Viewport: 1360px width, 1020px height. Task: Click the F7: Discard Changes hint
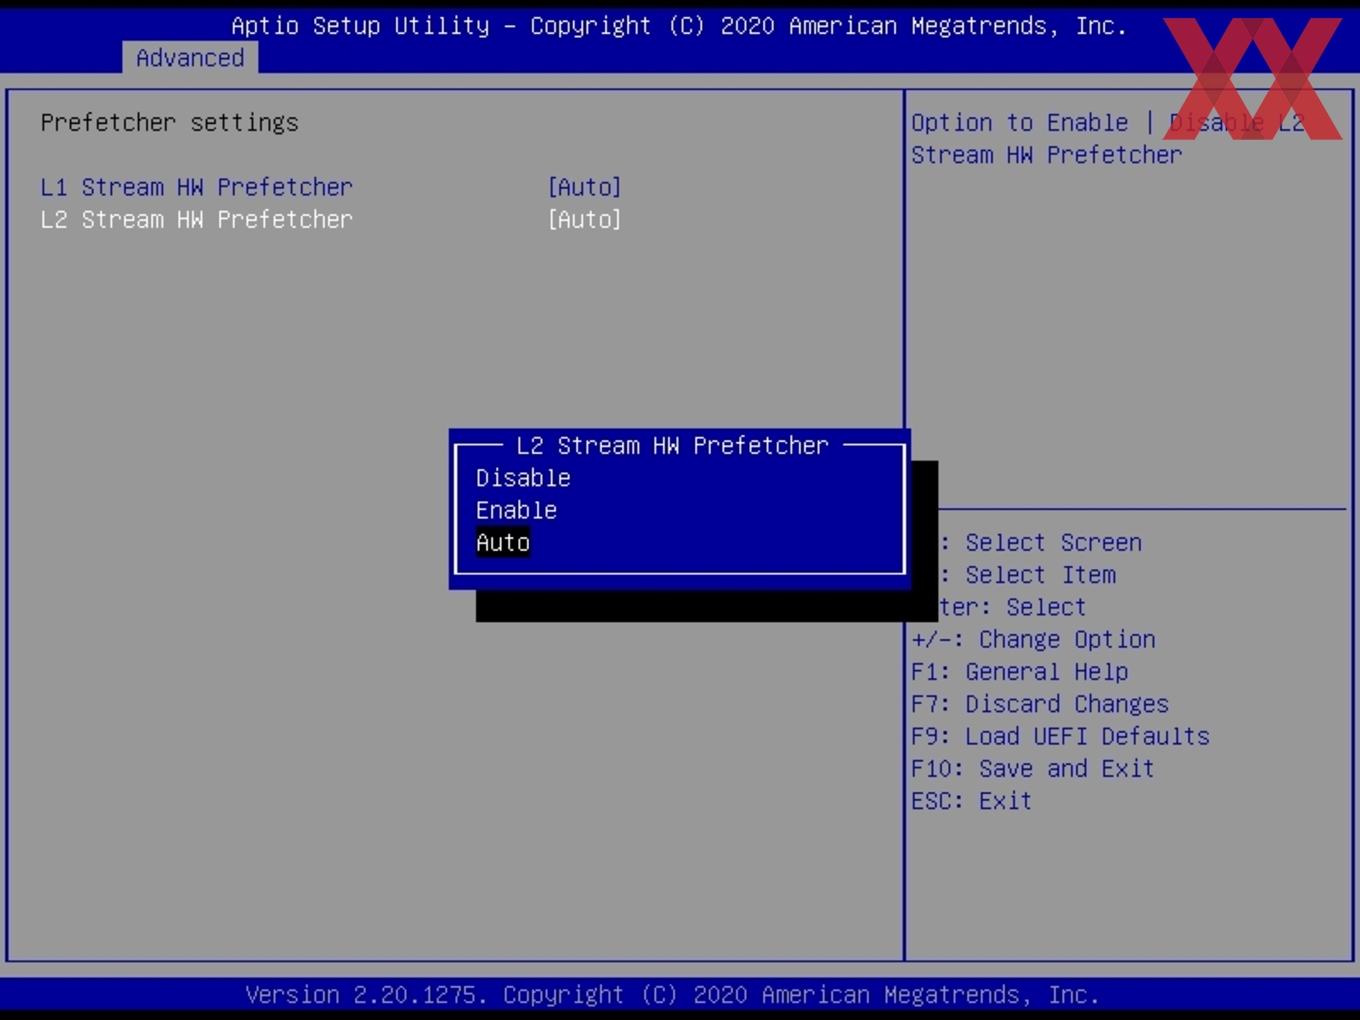(1040, 703)
